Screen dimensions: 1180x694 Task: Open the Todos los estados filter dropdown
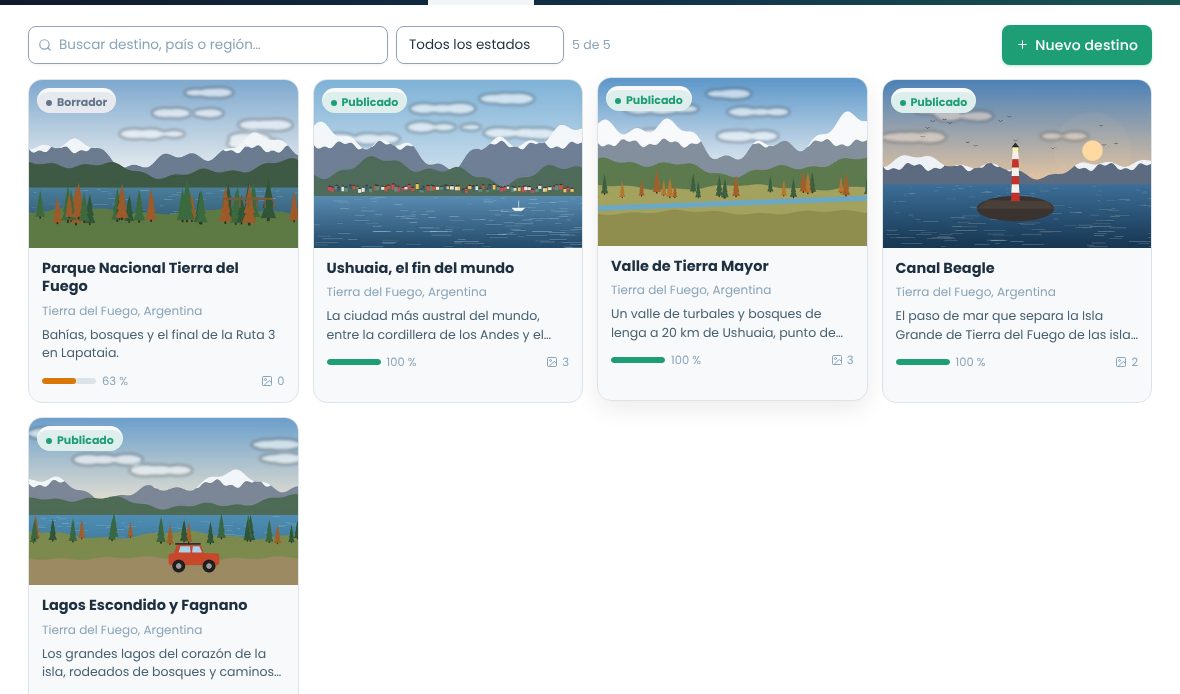click(479, 45)
